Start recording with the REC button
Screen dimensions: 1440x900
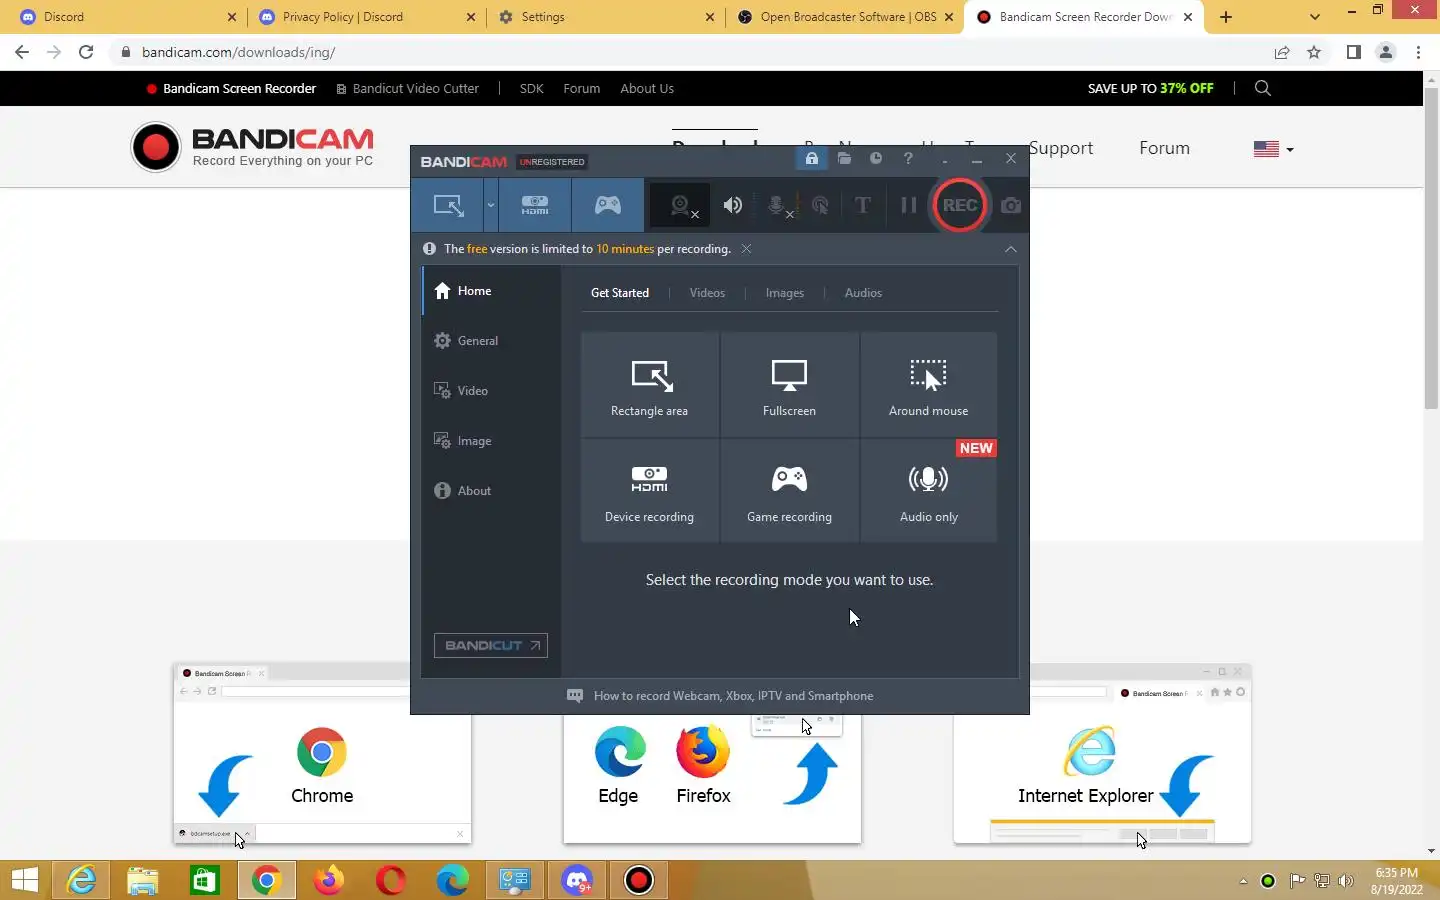point(960,205)
